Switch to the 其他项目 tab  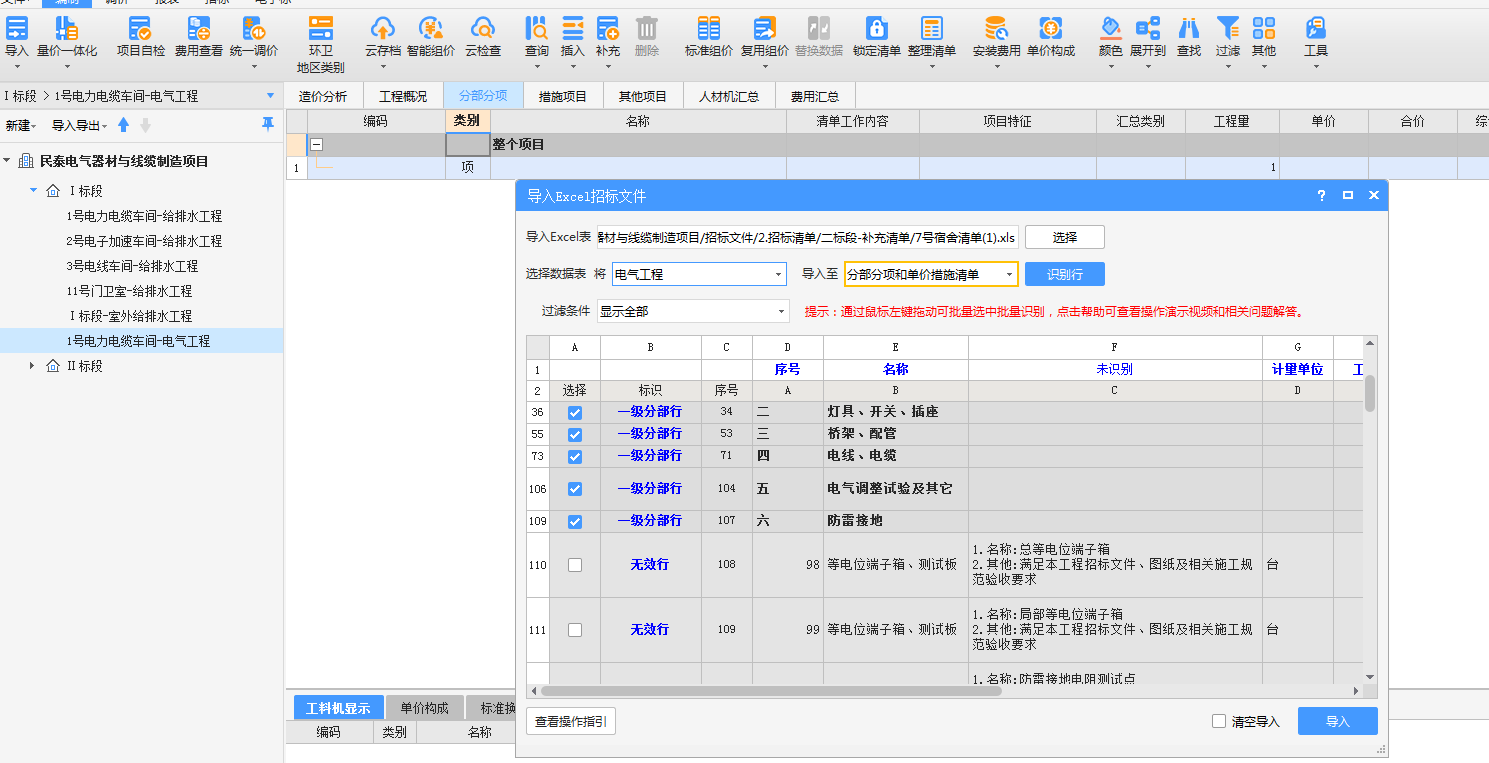point(643,96)
